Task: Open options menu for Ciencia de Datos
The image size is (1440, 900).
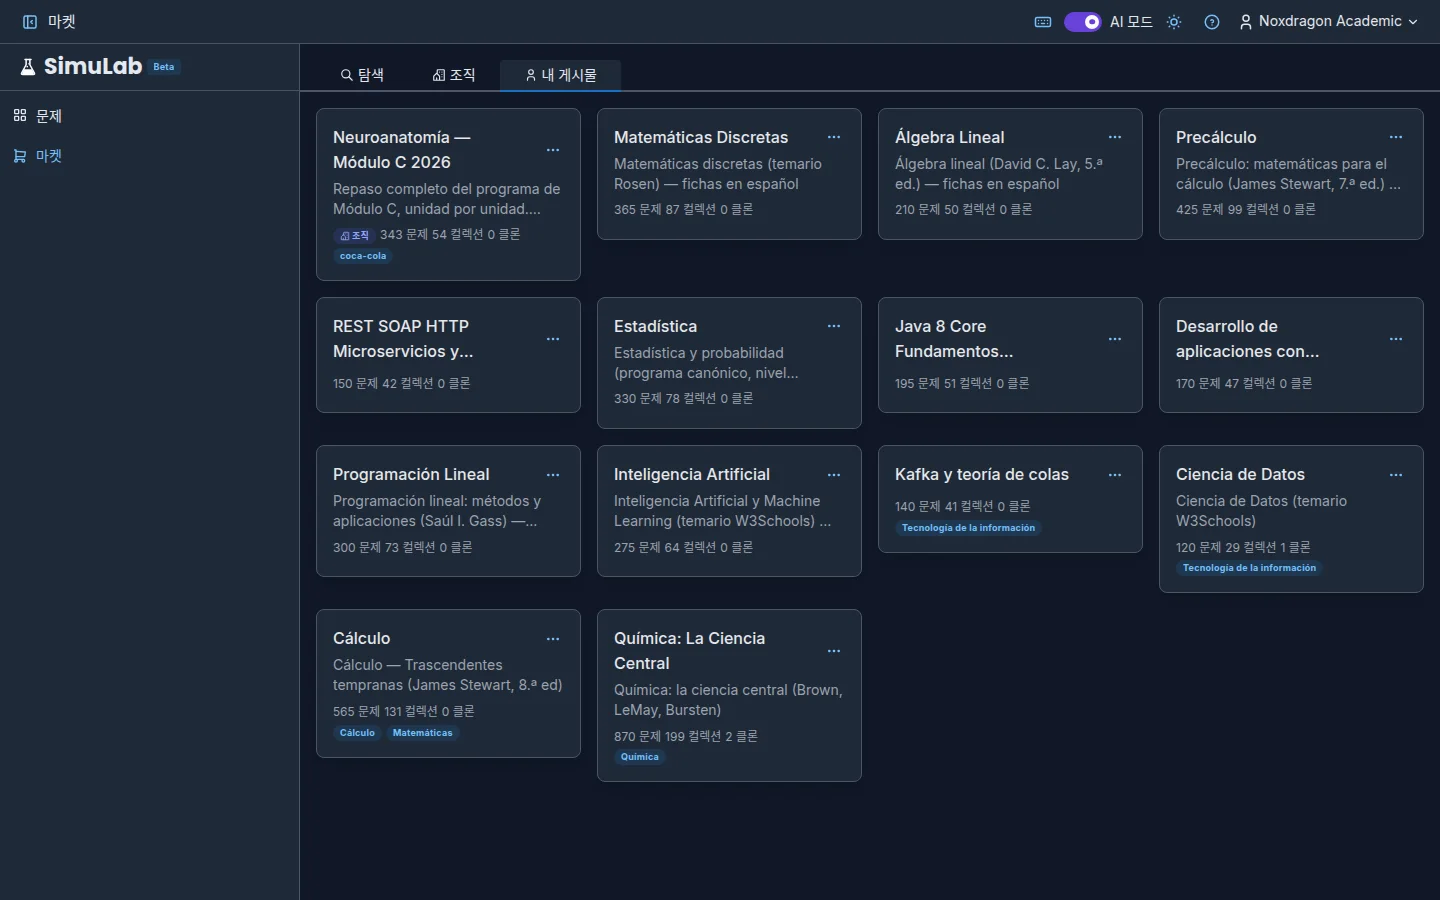Action: tap(1396, 475)
